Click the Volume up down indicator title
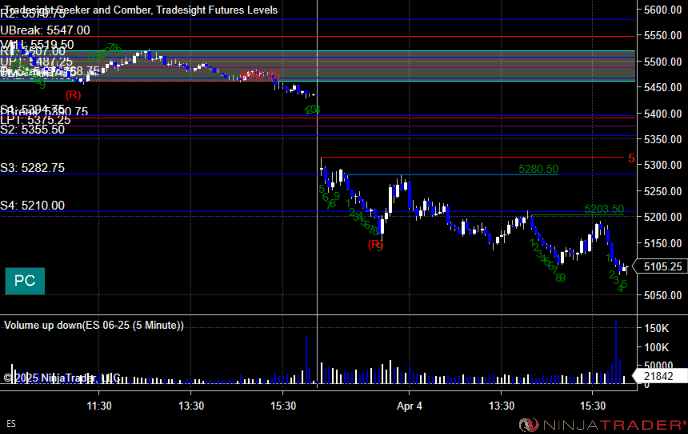The width and height of the screenshot is (688, 434). [x=94, y=325]
